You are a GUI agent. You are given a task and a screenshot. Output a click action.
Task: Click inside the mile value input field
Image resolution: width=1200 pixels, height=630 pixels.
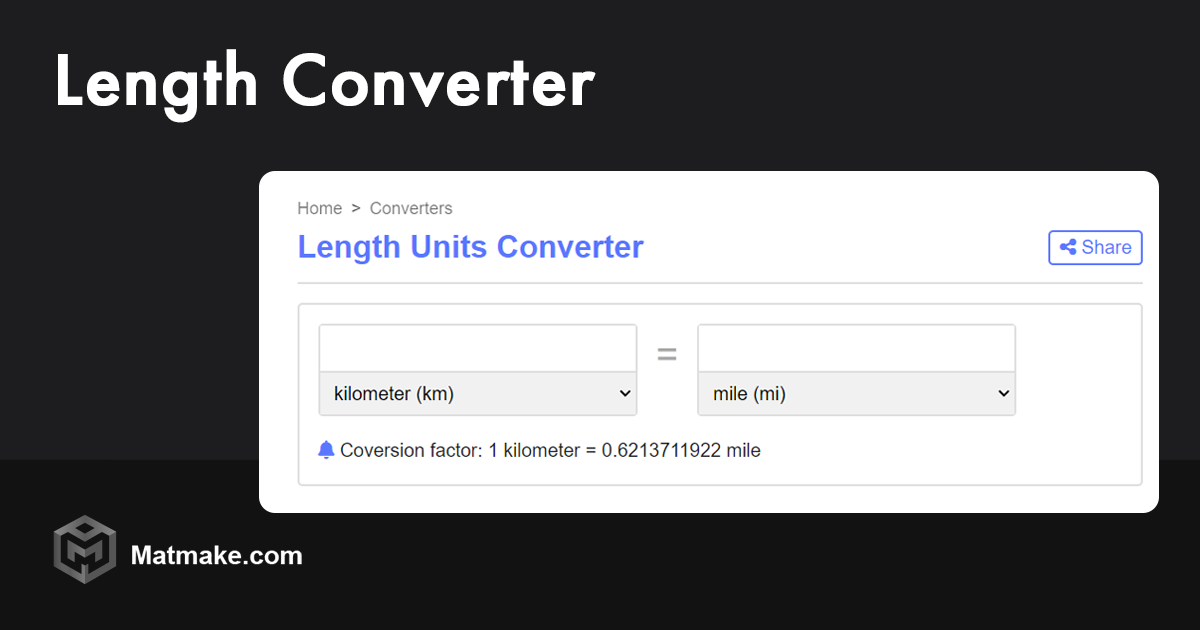(856, 347)
